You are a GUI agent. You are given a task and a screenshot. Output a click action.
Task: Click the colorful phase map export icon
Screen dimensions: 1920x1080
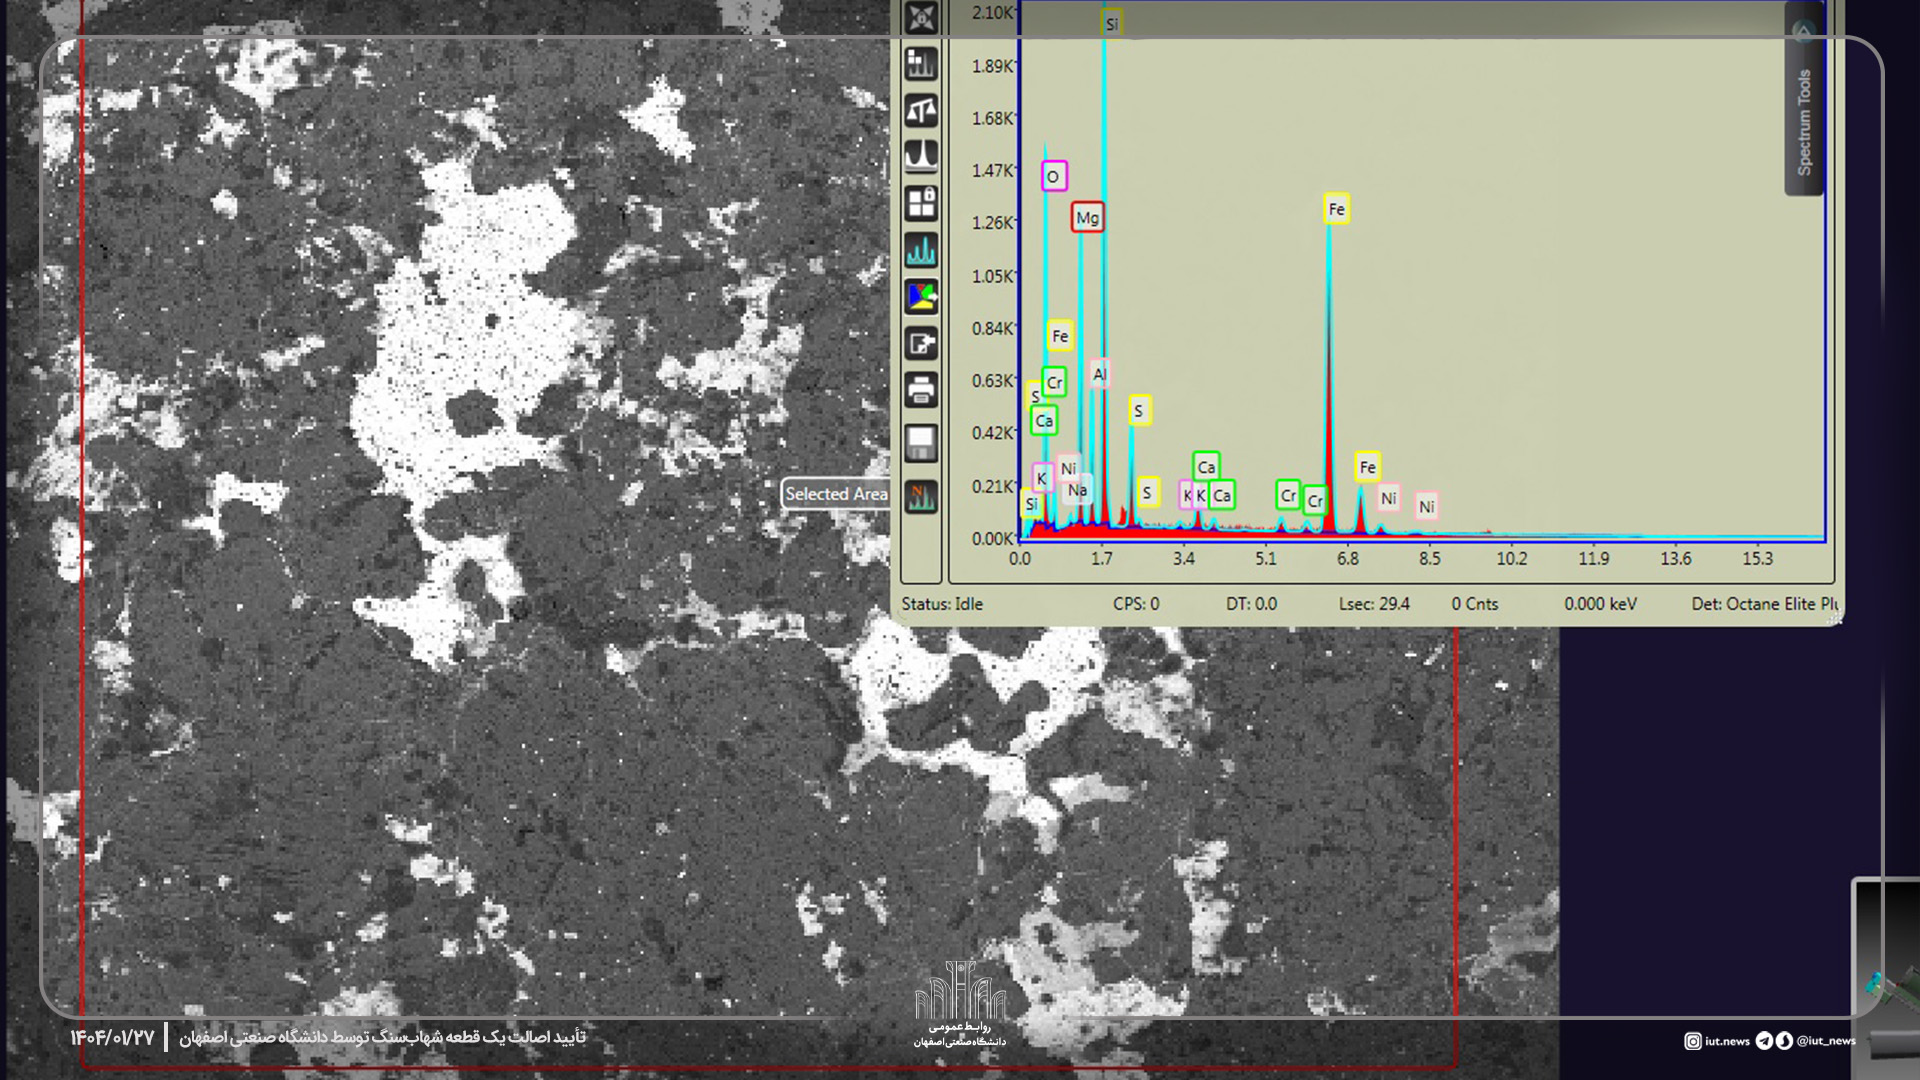pyautogui.click(x=921, y=297)
